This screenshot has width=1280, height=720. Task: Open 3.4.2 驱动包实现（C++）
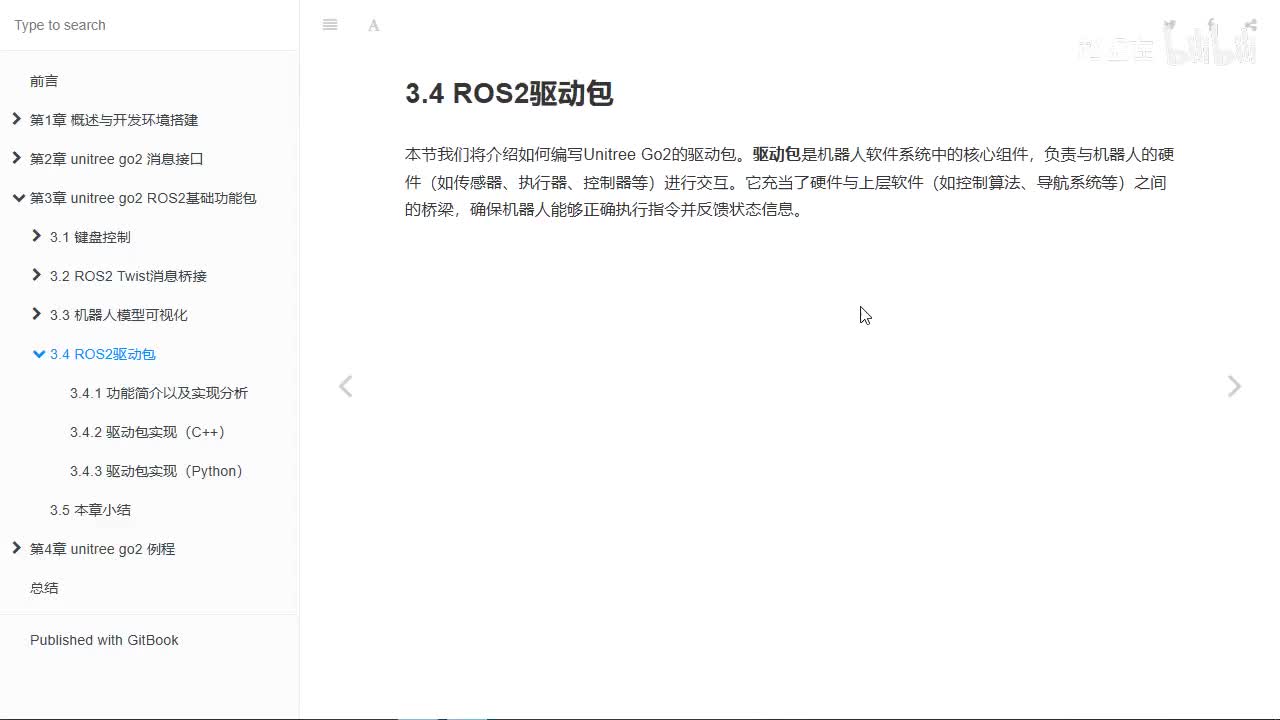pyautogui.click(x=149, y=432)
